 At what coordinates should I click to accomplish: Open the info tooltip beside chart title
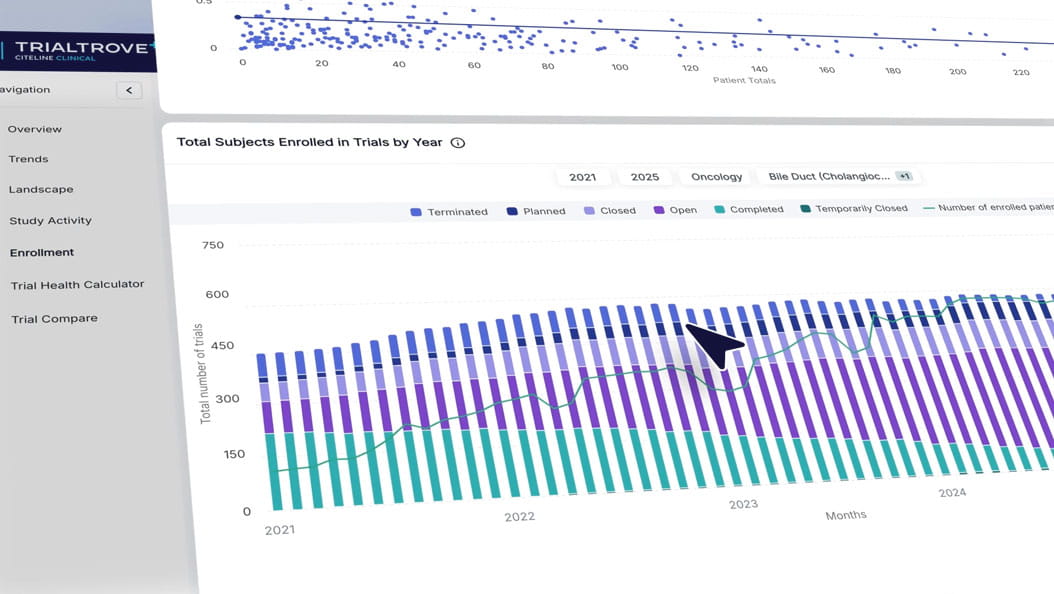(x=457, y=142)
